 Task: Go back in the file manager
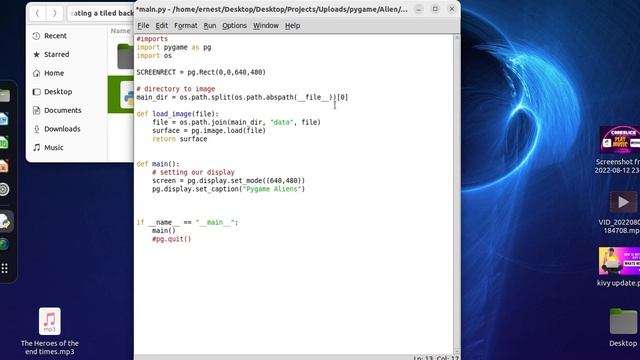click(37, 13)
